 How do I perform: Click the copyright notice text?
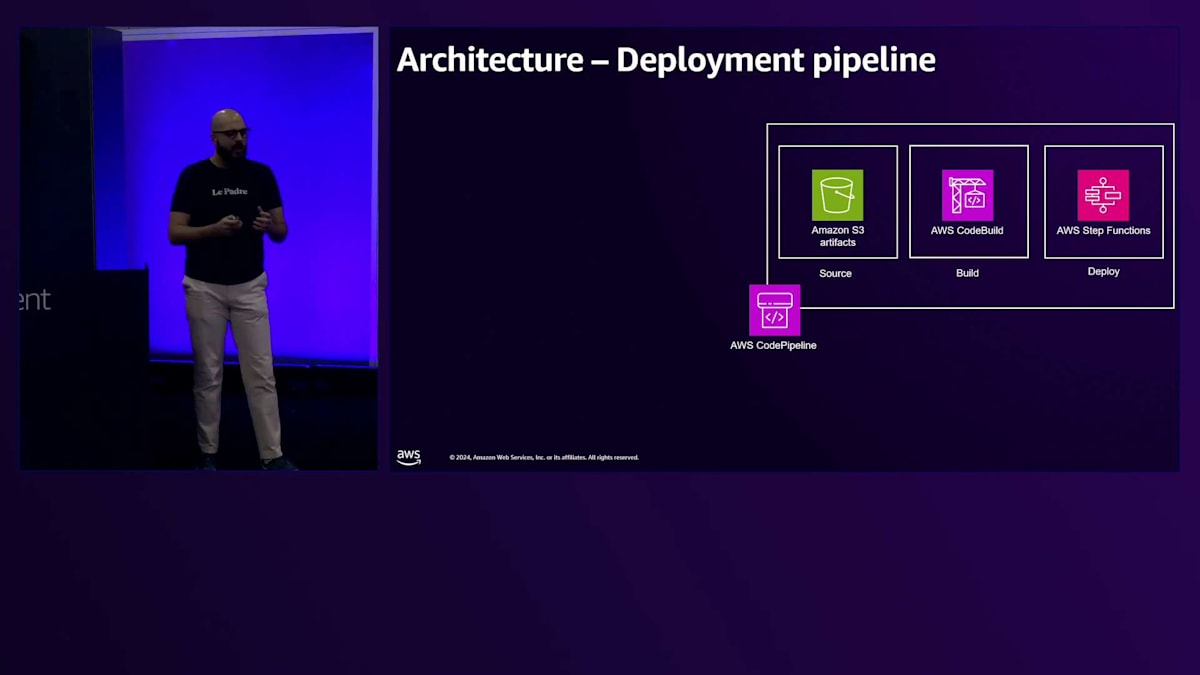click(x=544, y=458)
